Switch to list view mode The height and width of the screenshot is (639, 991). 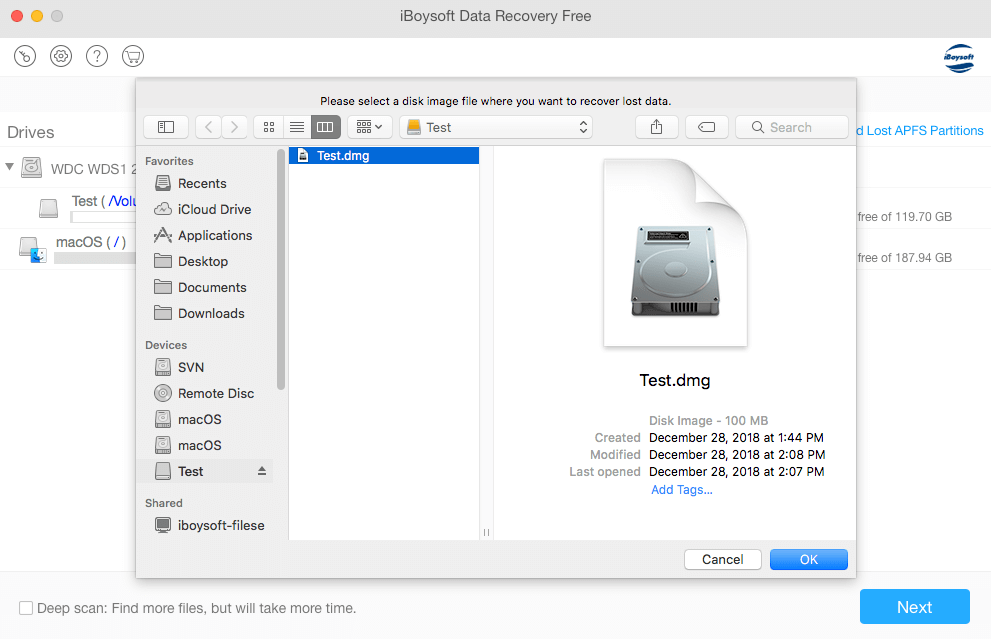[x=296, y=127]
